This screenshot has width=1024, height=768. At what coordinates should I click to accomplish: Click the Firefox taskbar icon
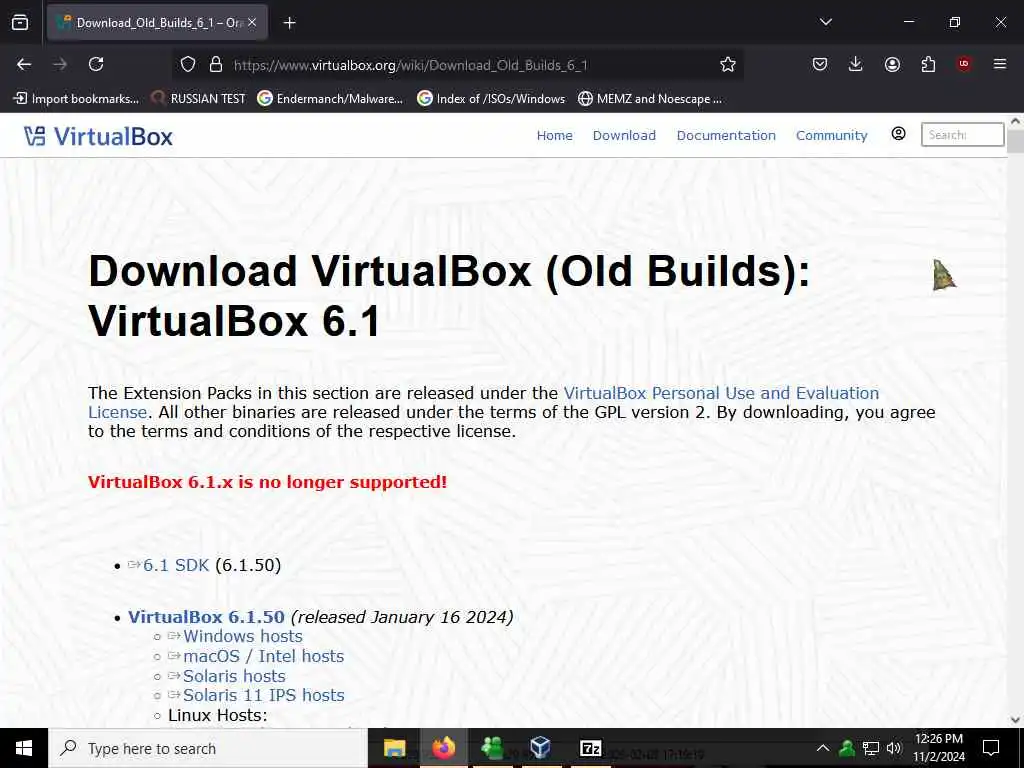tap(443, 748)
